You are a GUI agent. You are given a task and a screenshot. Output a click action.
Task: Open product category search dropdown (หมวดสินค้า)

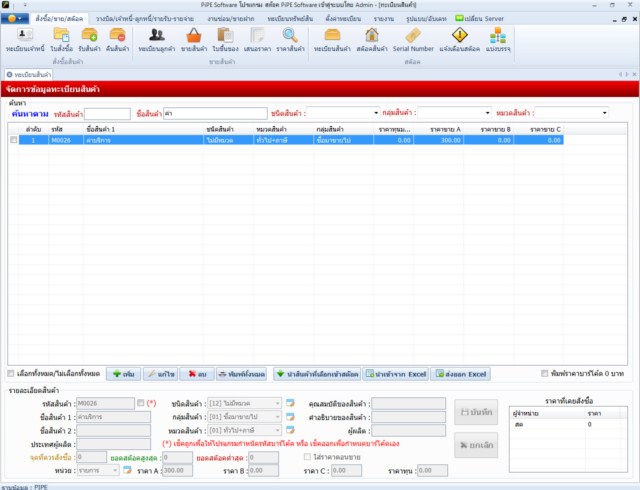tap(604, 113)
